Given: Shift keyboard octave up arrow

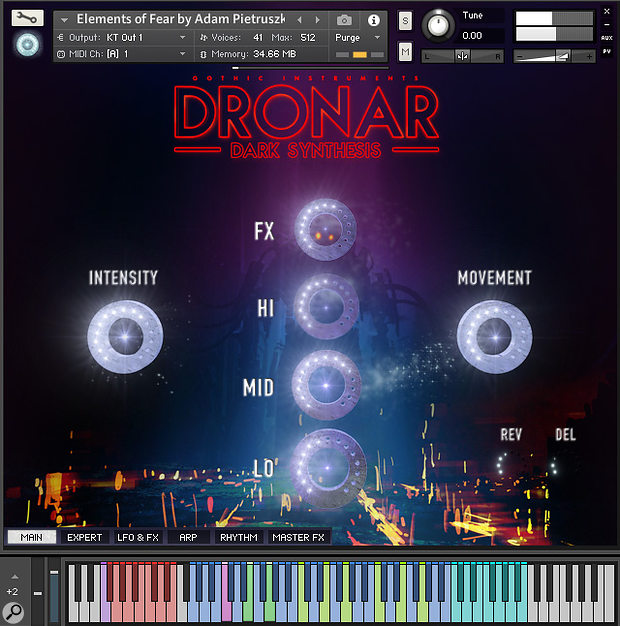Looking at the screenshot, I should click(x=15, y=576).
